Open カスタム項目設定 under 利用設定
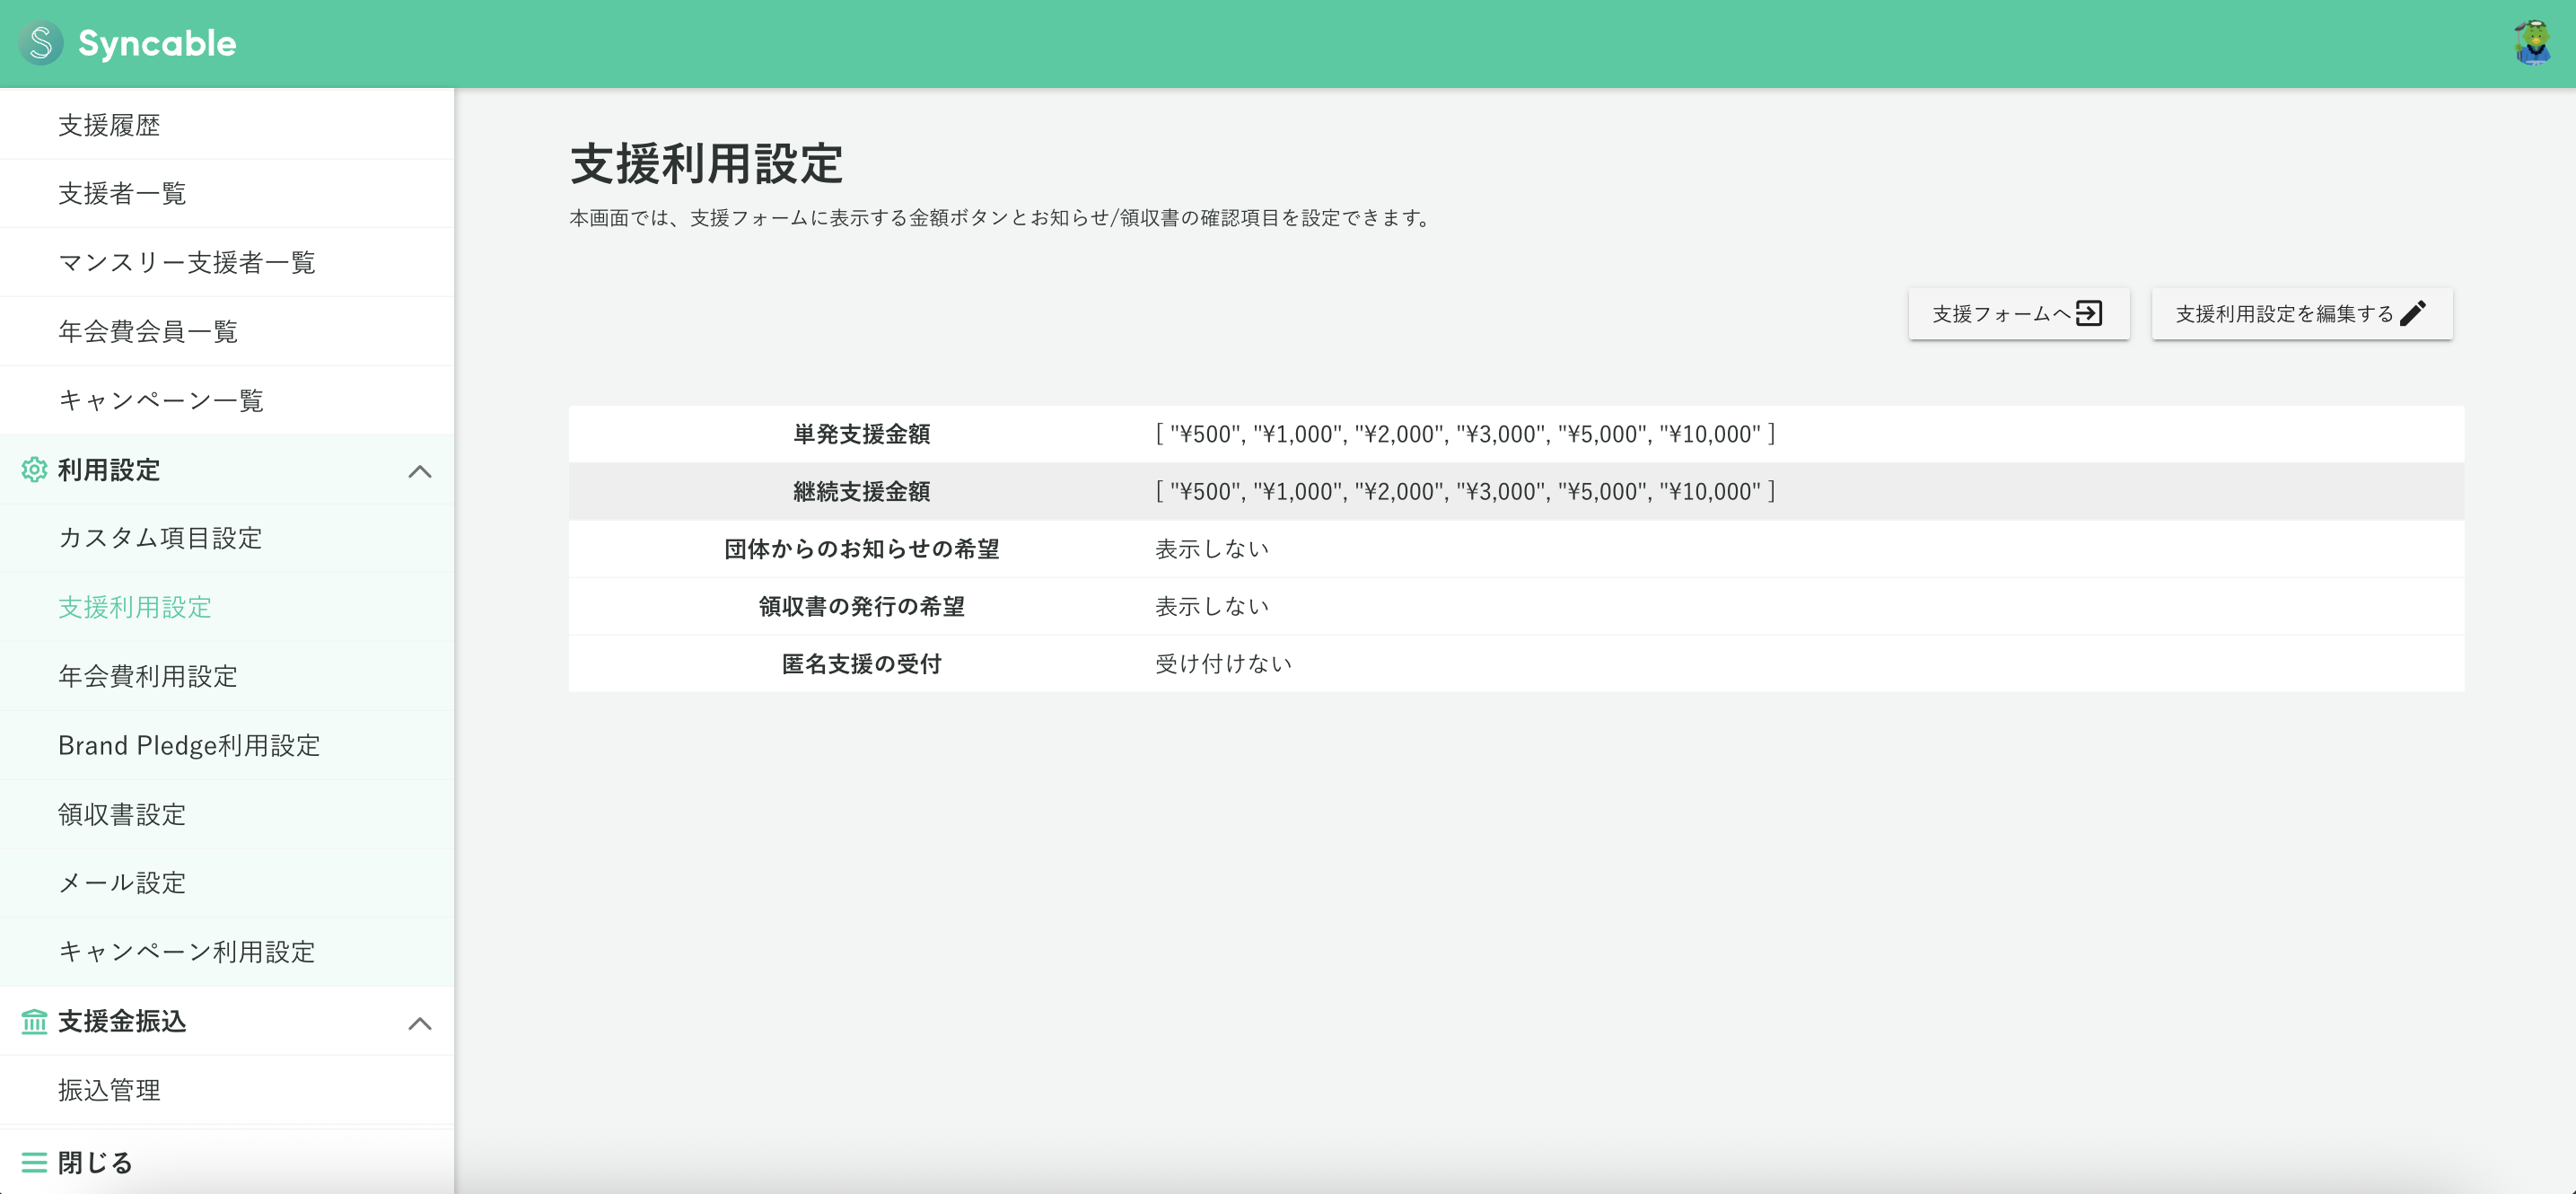 [x=160, y=538]
